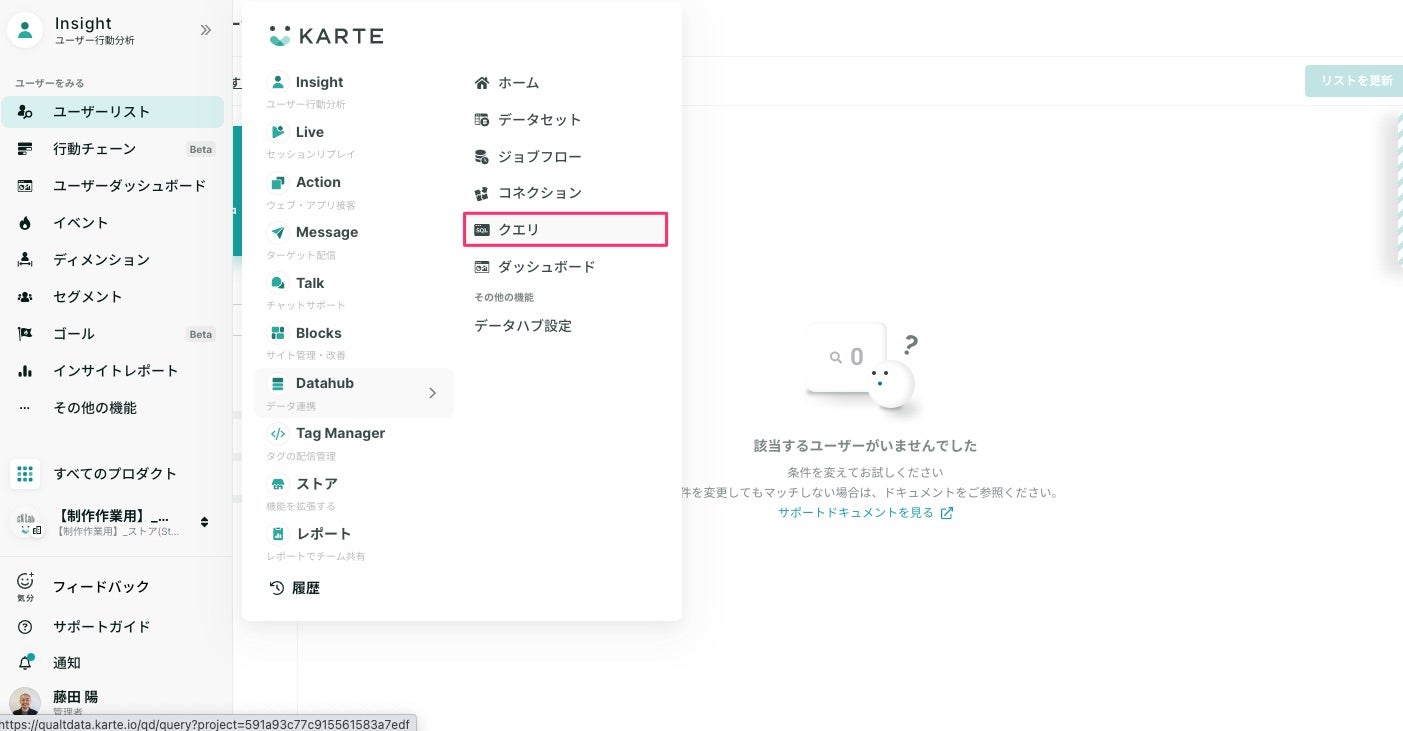This screenshot has width=1403, height=731.
Task: Click the インサイトレポート chart icon
Action: click(26, 371)
